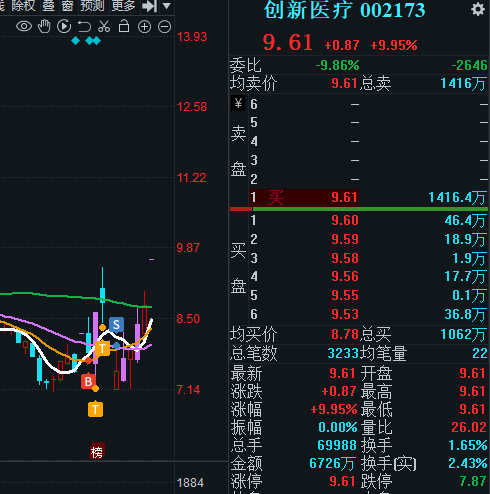Jump to latest with arrow-to-bar icon
The width and height of the screenshot is (490, 494).
[149, 6]
